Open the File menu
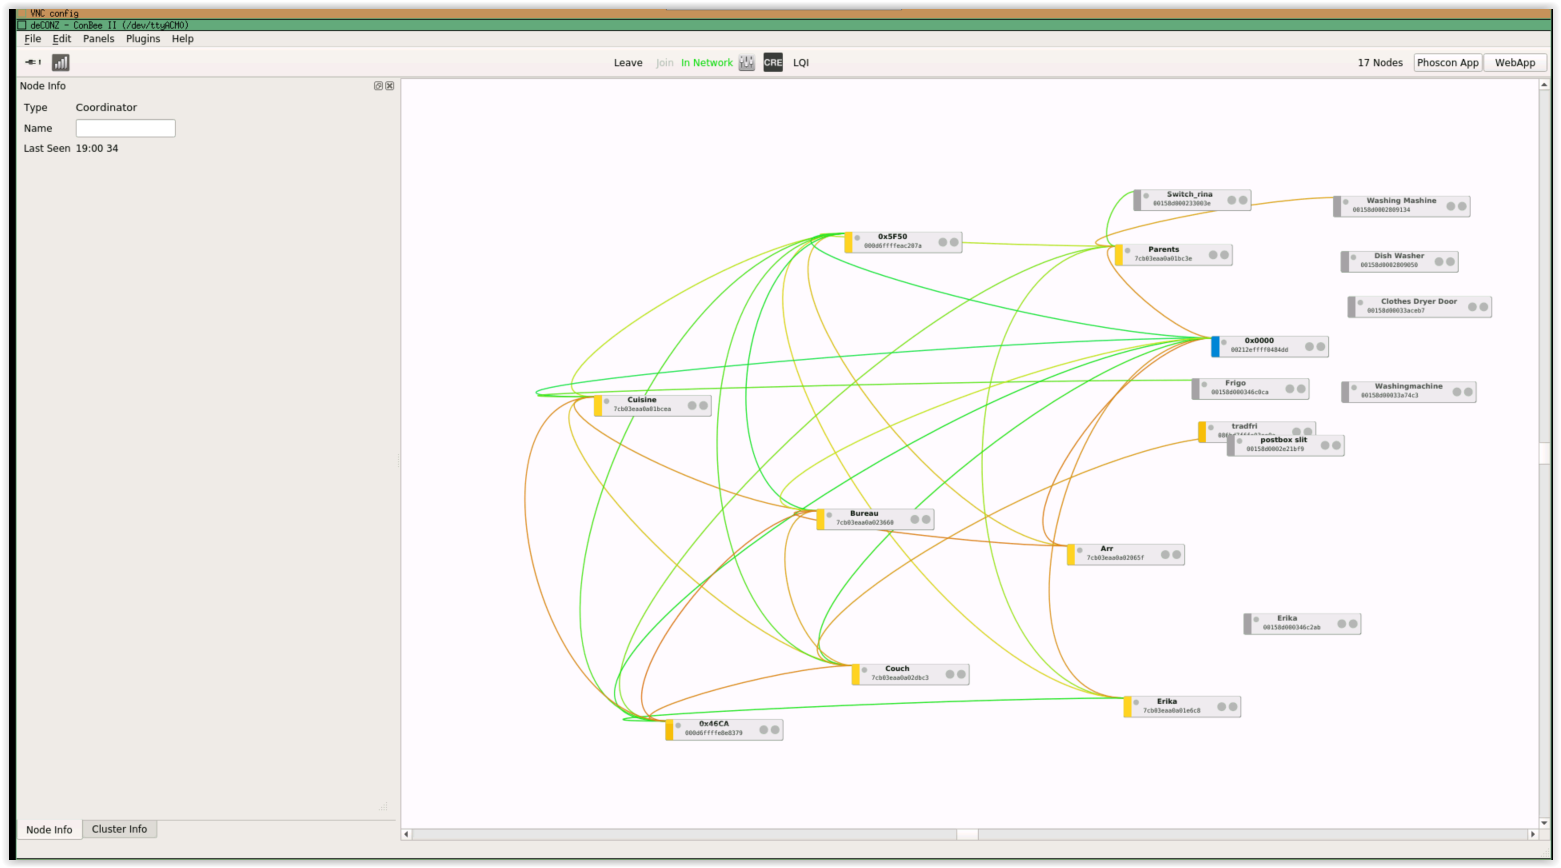This screenshot has width=1561, height=868. [33, 39]
